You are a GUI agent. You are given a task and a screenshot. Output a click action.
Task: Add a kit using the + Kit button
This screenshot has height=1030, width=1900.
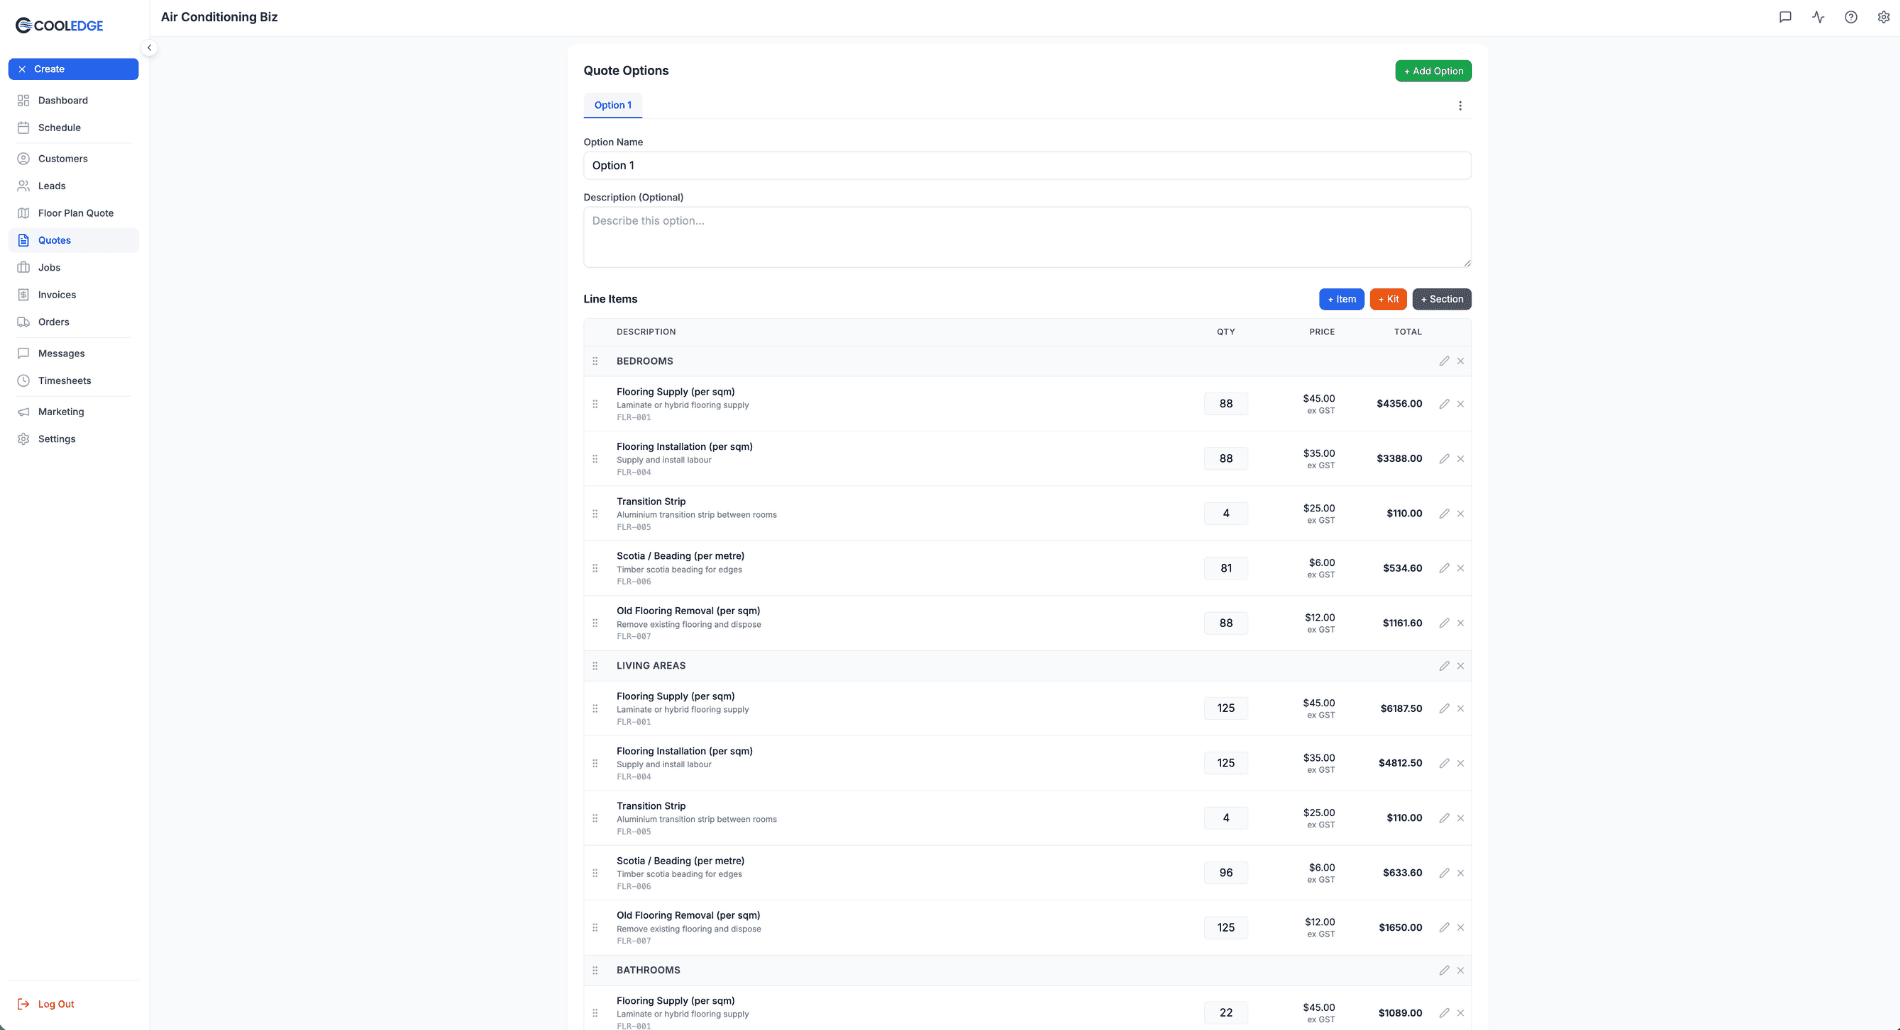click(1388, 299)
